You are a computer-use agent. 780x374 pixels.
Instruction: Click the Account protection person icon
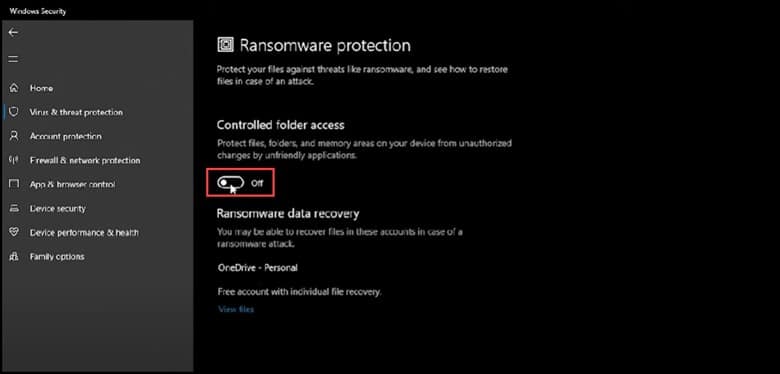click(x=14, y=136)
